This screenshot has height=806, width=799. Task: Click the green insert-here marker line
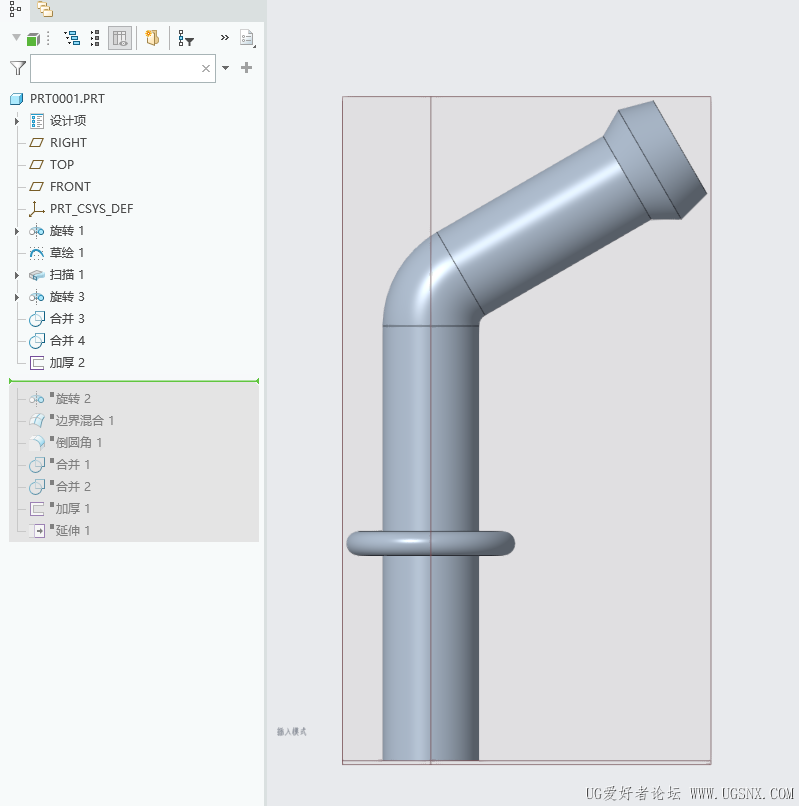(134, 381)
